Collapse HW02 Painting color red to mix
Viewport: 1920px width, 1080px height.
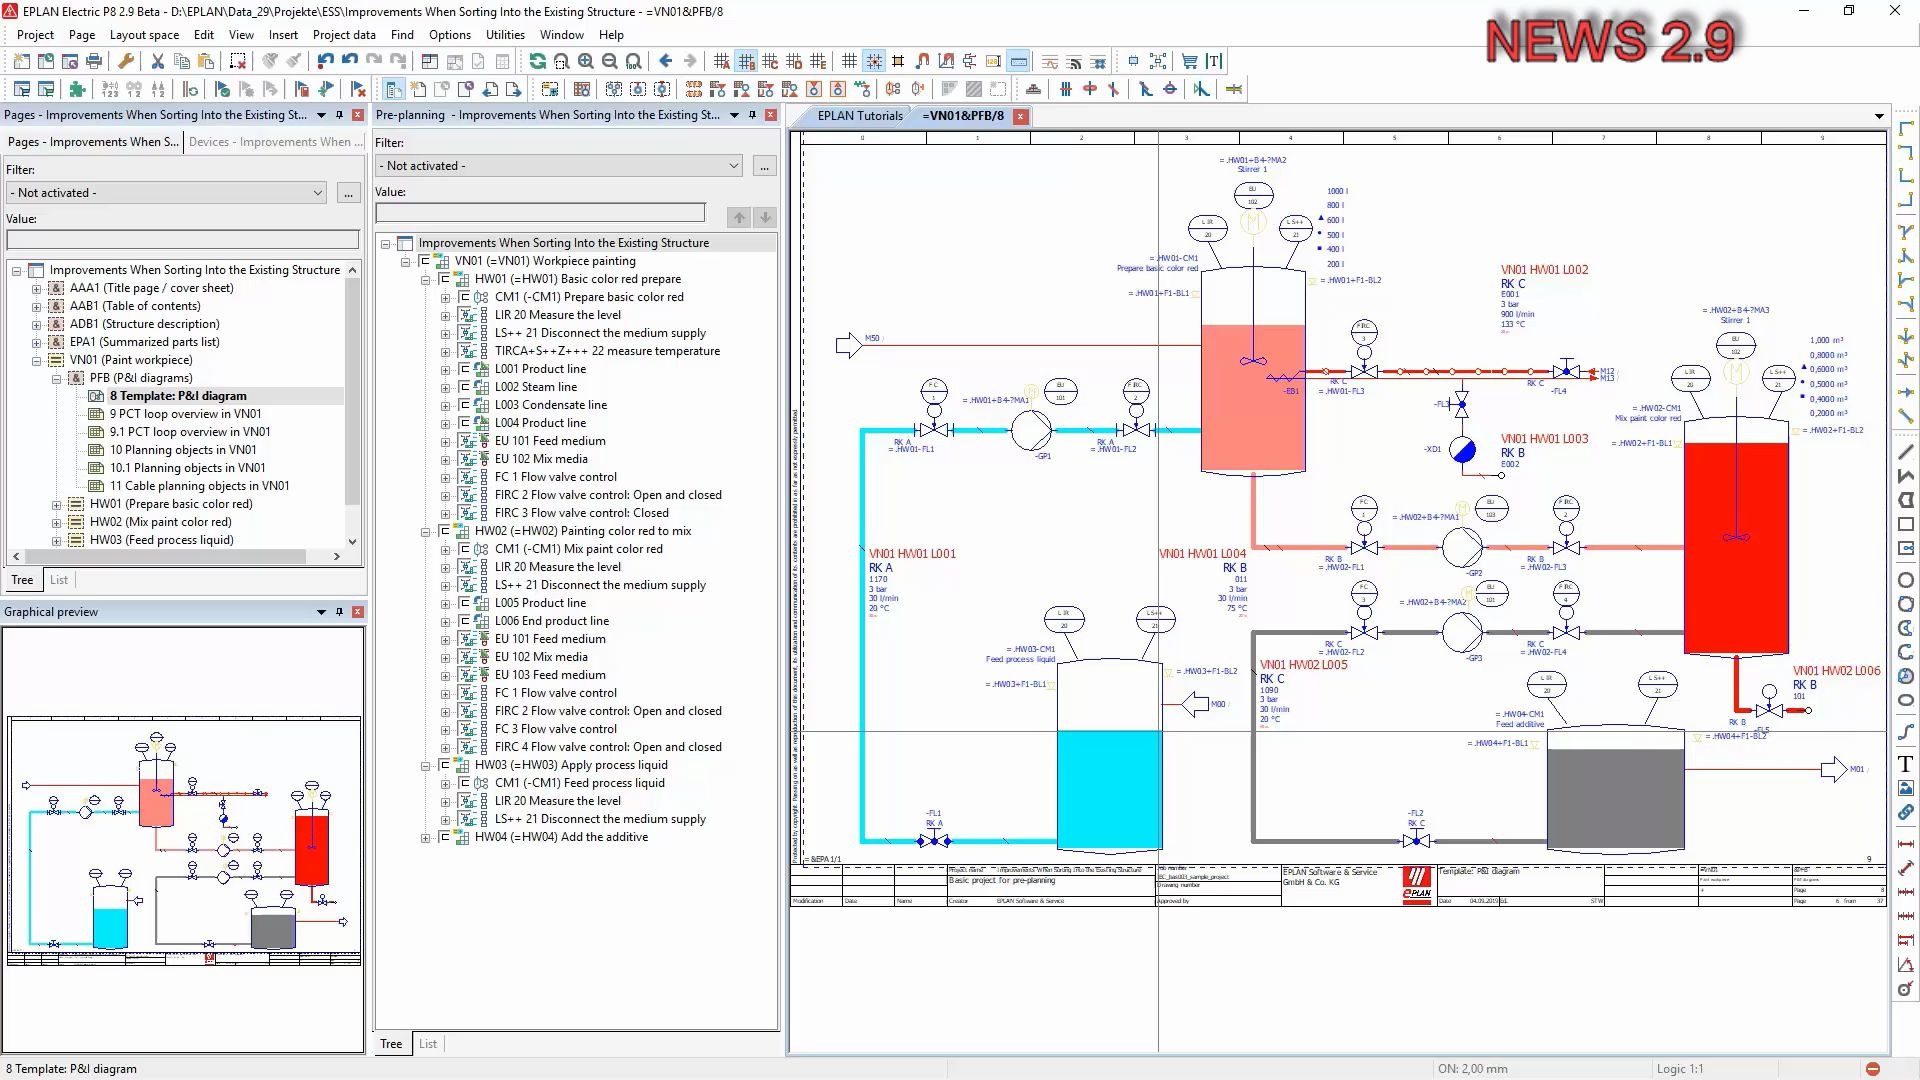pyautogui.click(x=425, y=531)
